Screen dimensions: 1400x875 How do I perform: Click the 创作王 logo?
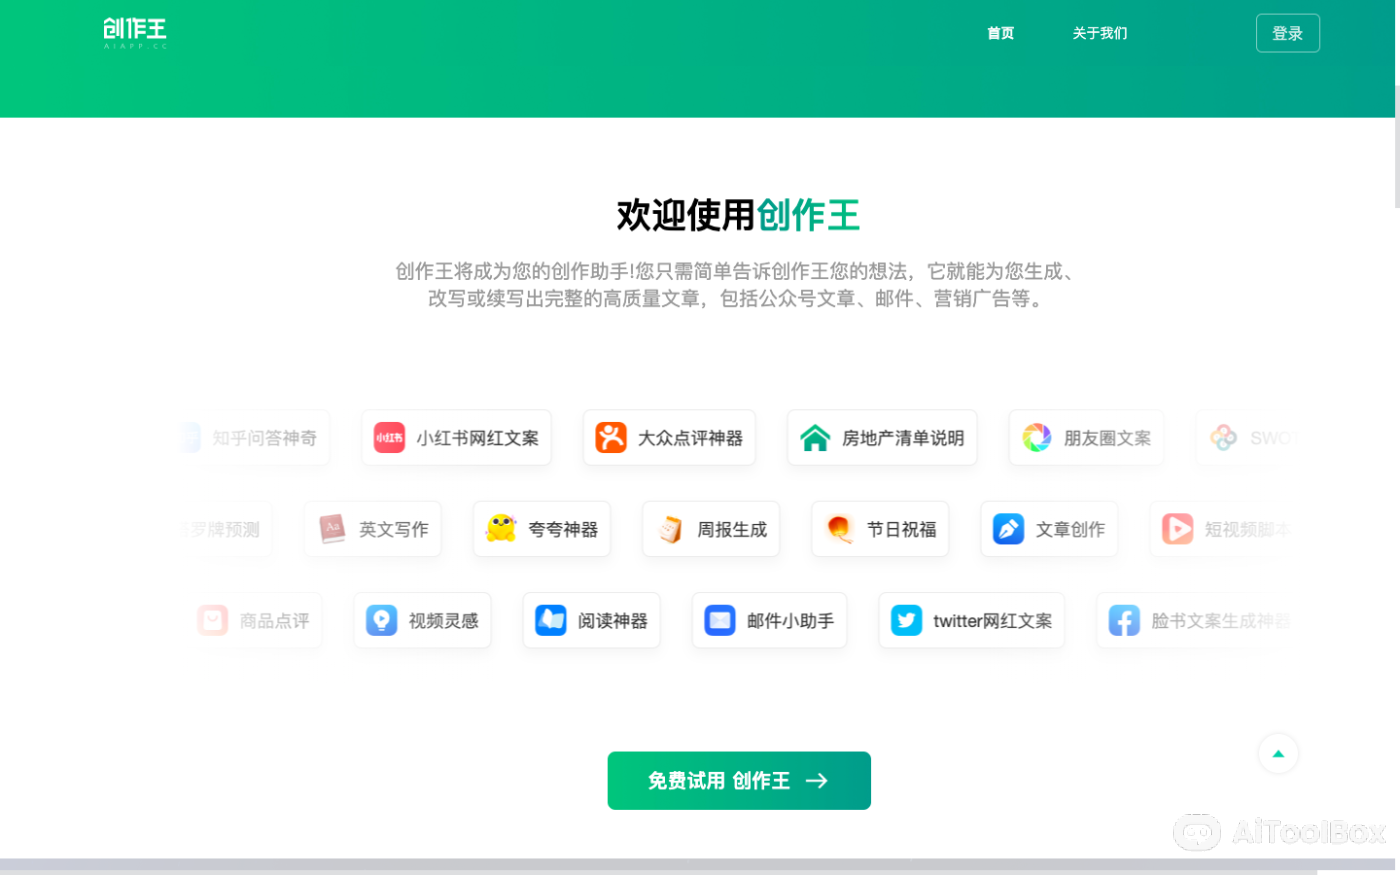click(134, 32)
